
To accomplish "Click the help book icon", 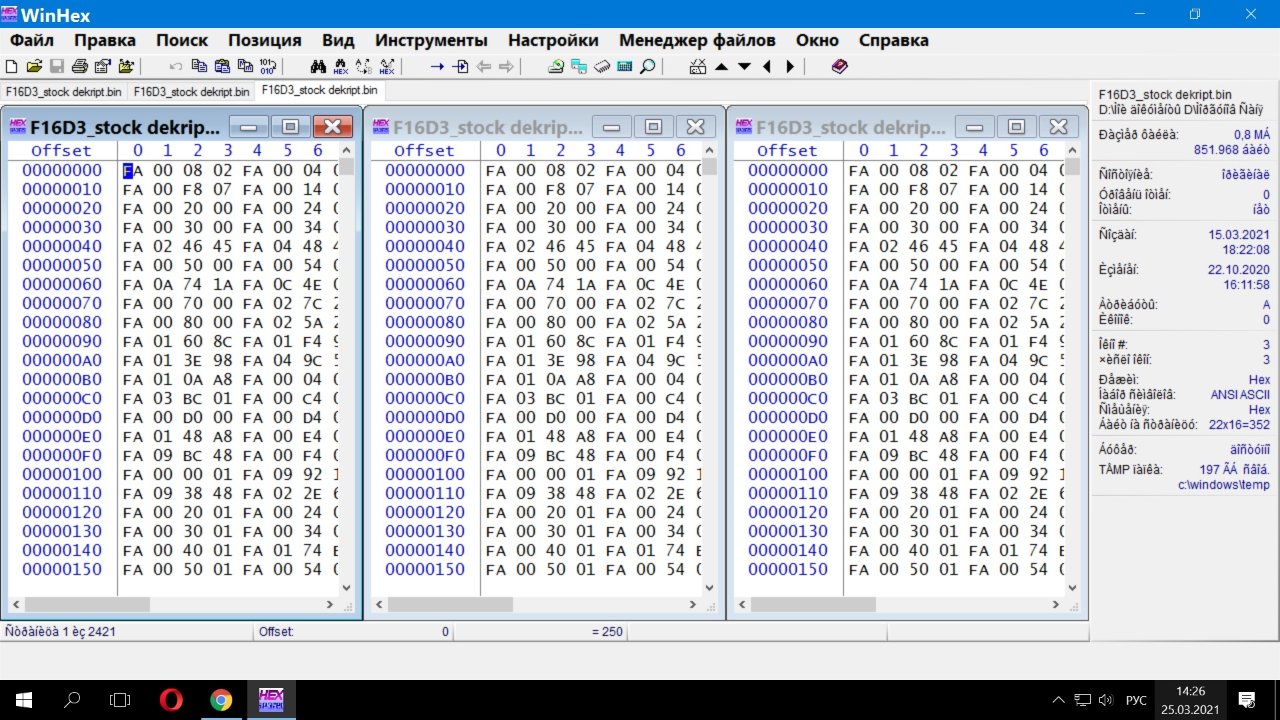I will [x=839, y=67].
